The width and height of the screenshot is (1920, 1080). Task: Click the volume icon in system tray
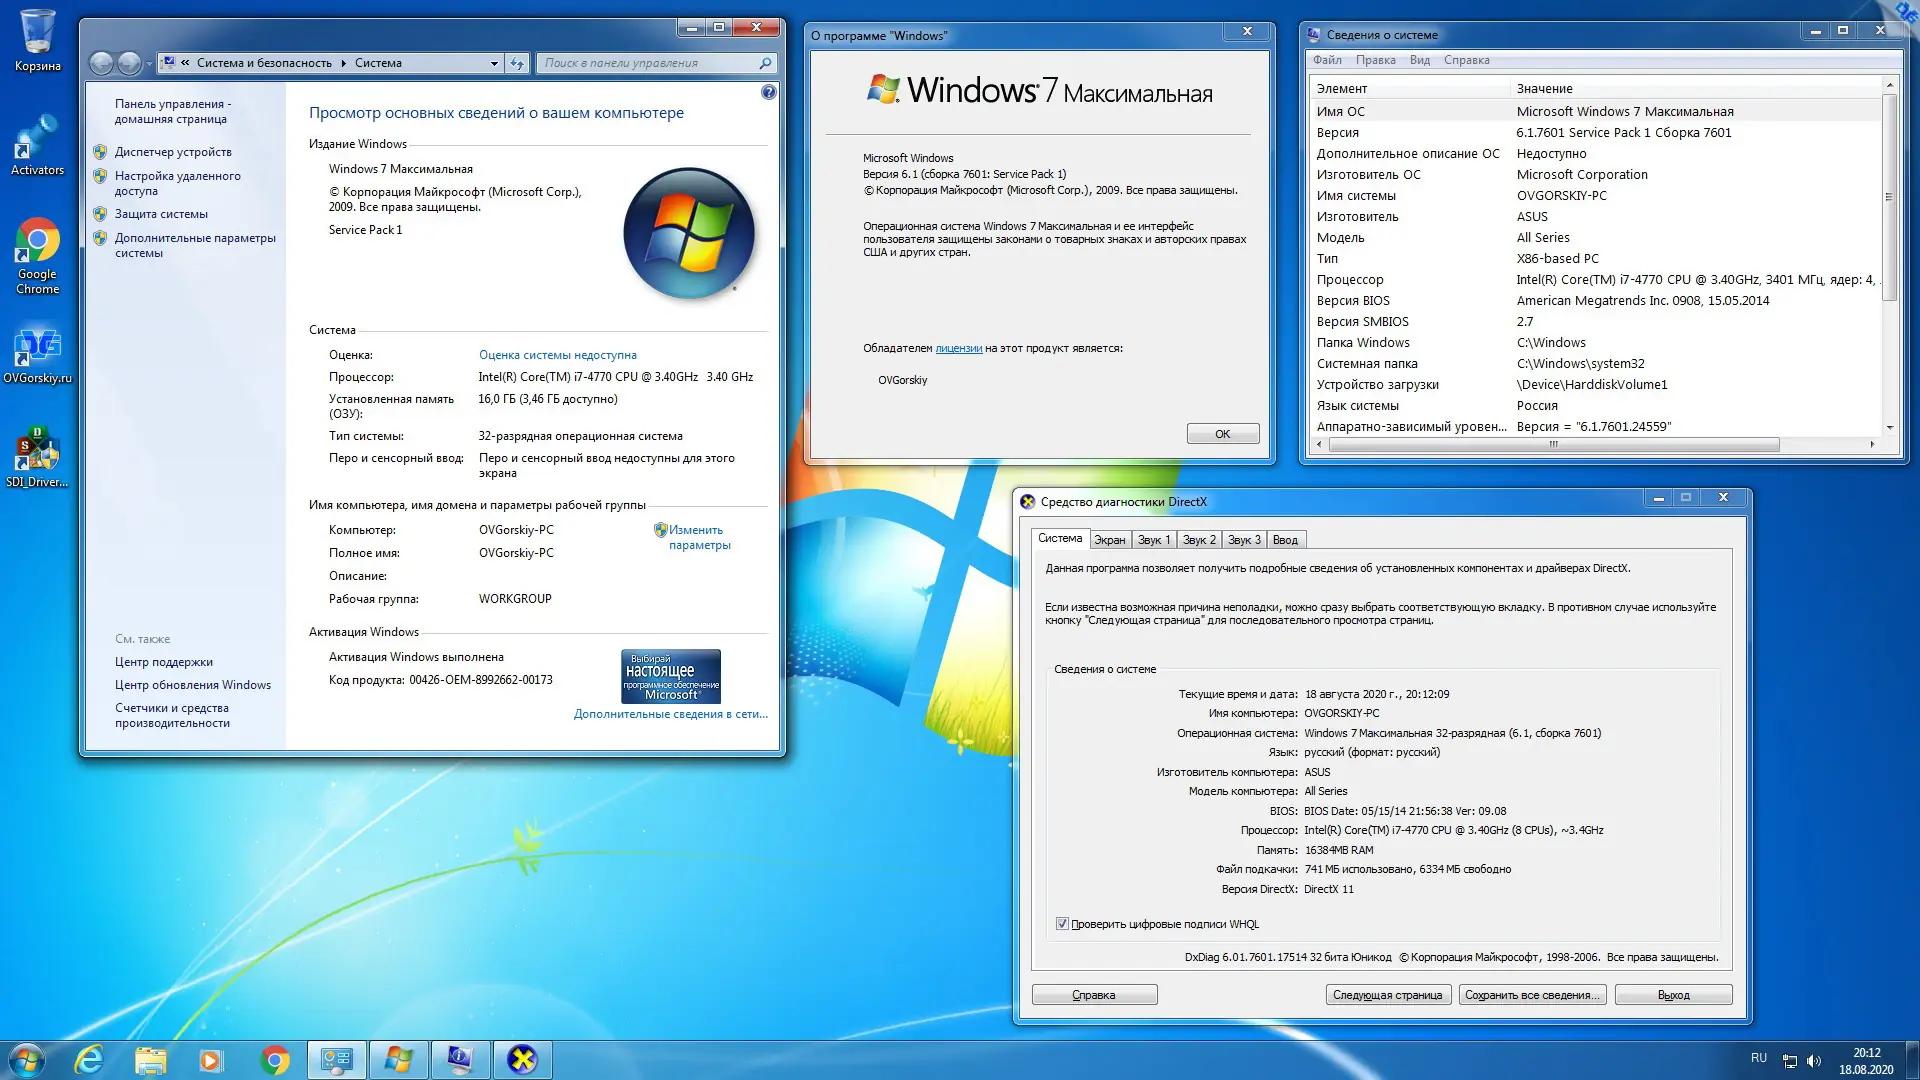click(x=1814, y=1061)
